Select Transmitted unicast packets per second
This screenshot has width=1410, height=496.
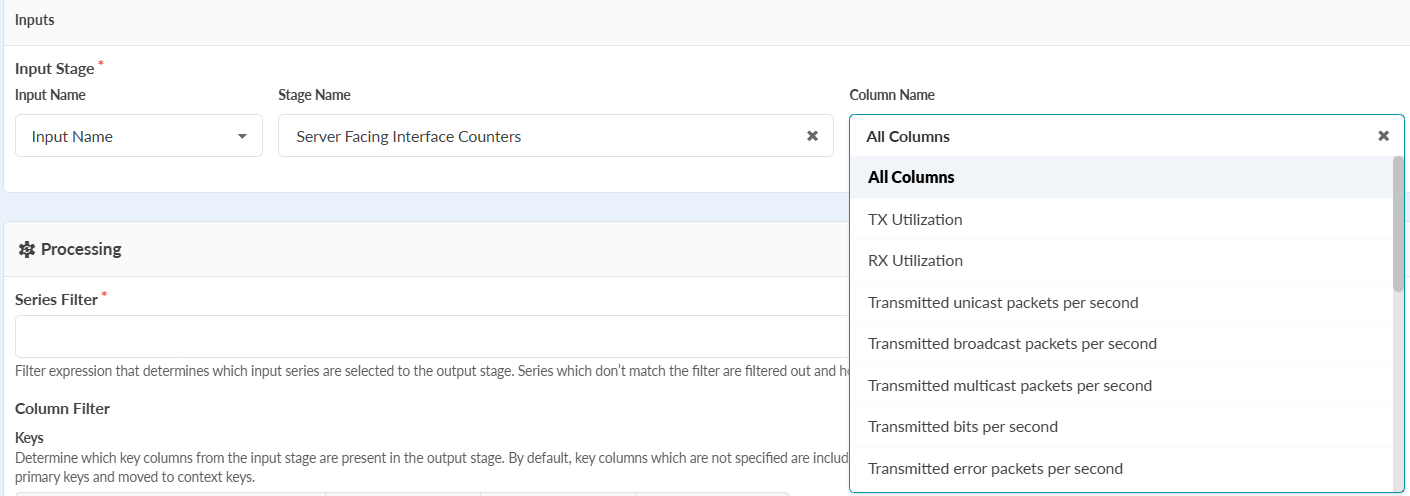click(1003, 303)
